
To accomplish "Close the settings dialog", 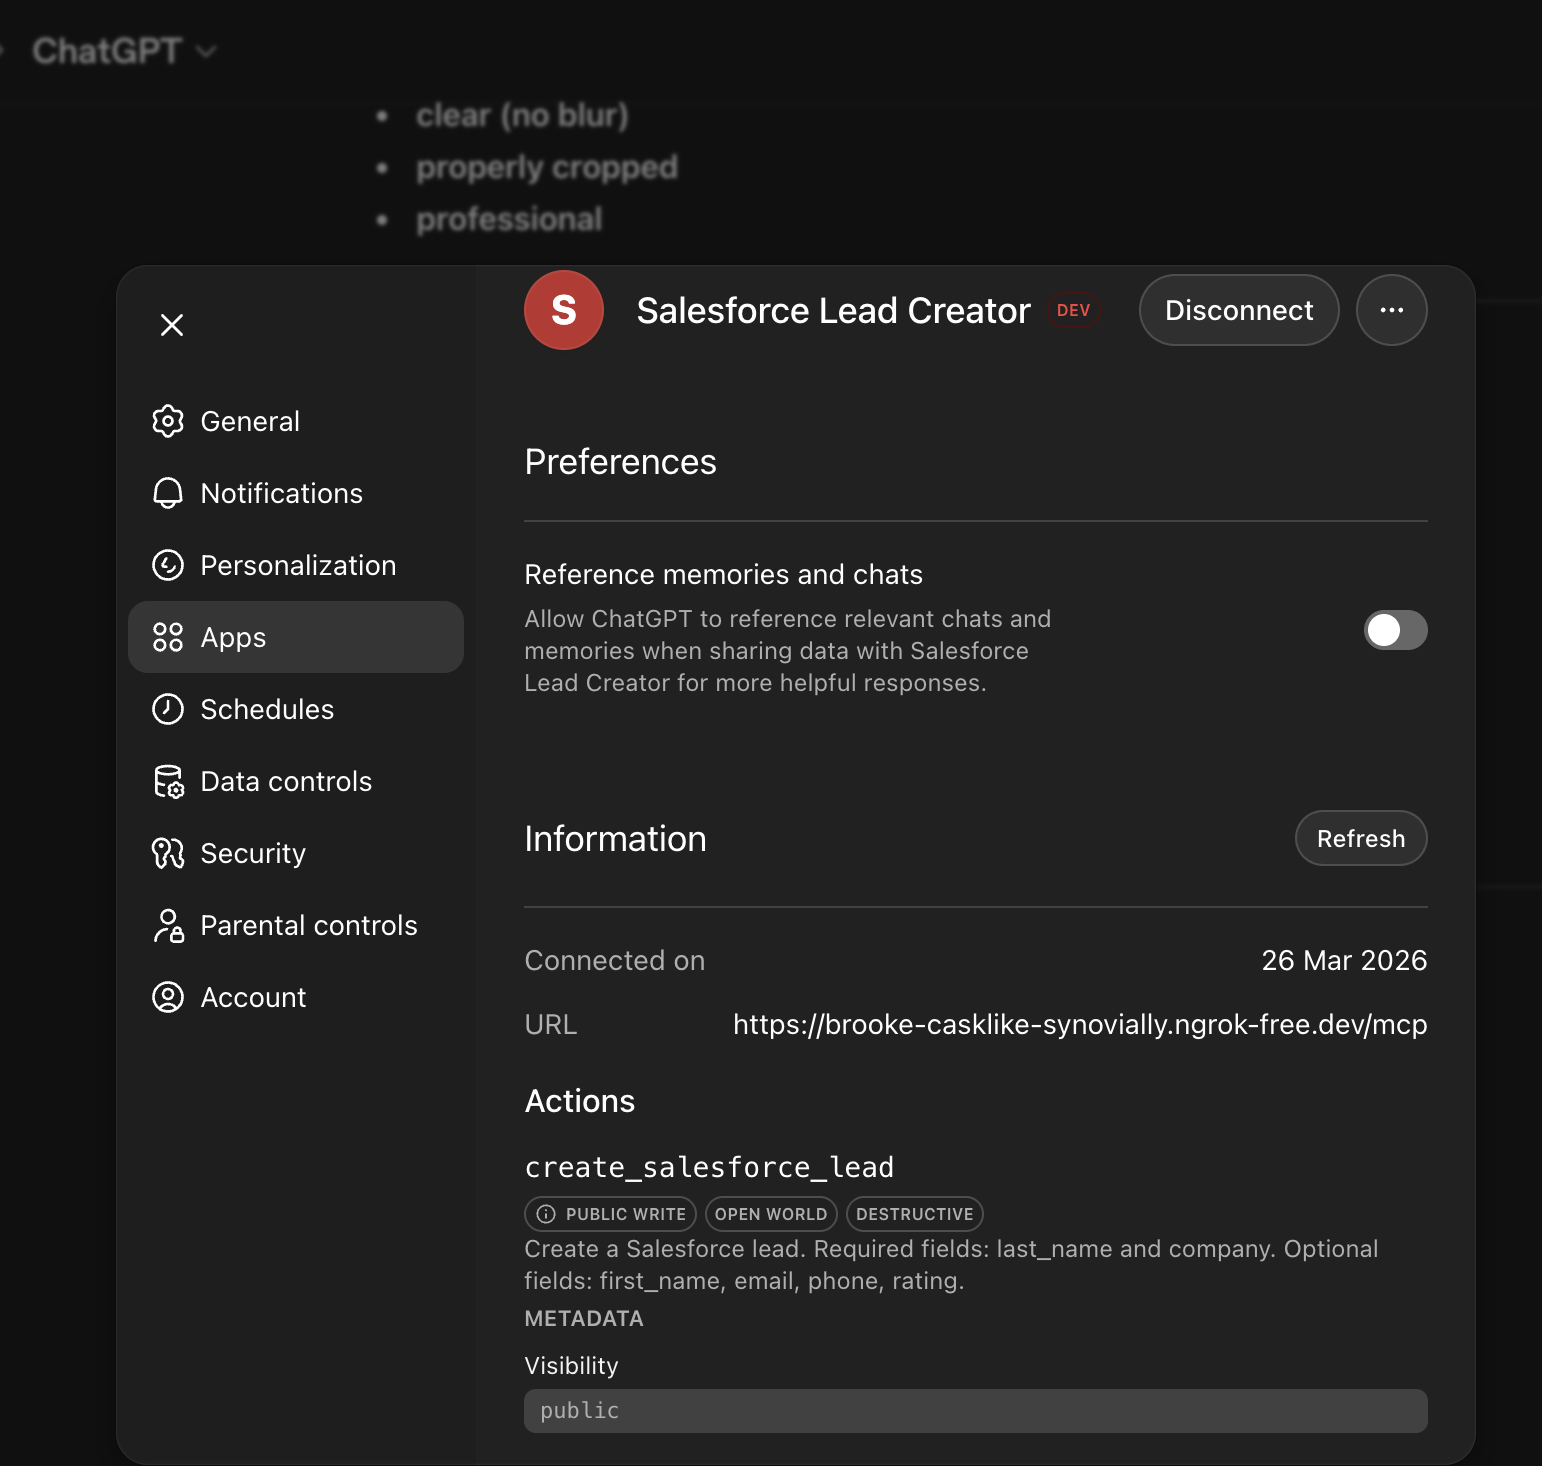I will [x=171, y=325].
